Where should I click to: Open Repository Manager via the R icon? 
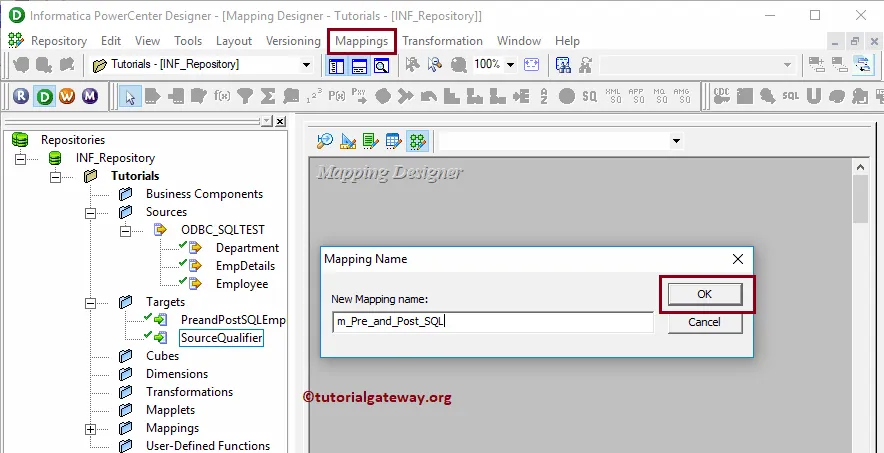(x=21, y=96)
